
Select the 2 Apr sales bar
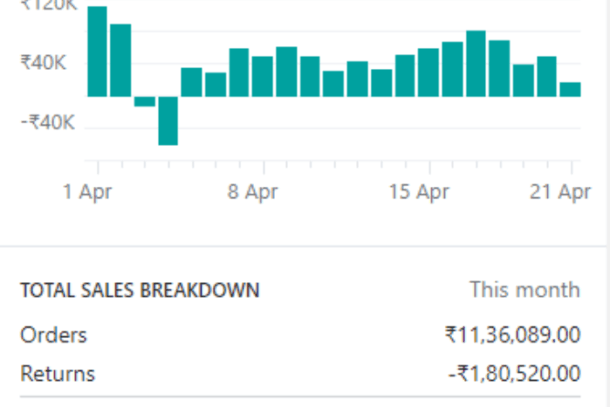coord(121,60)
